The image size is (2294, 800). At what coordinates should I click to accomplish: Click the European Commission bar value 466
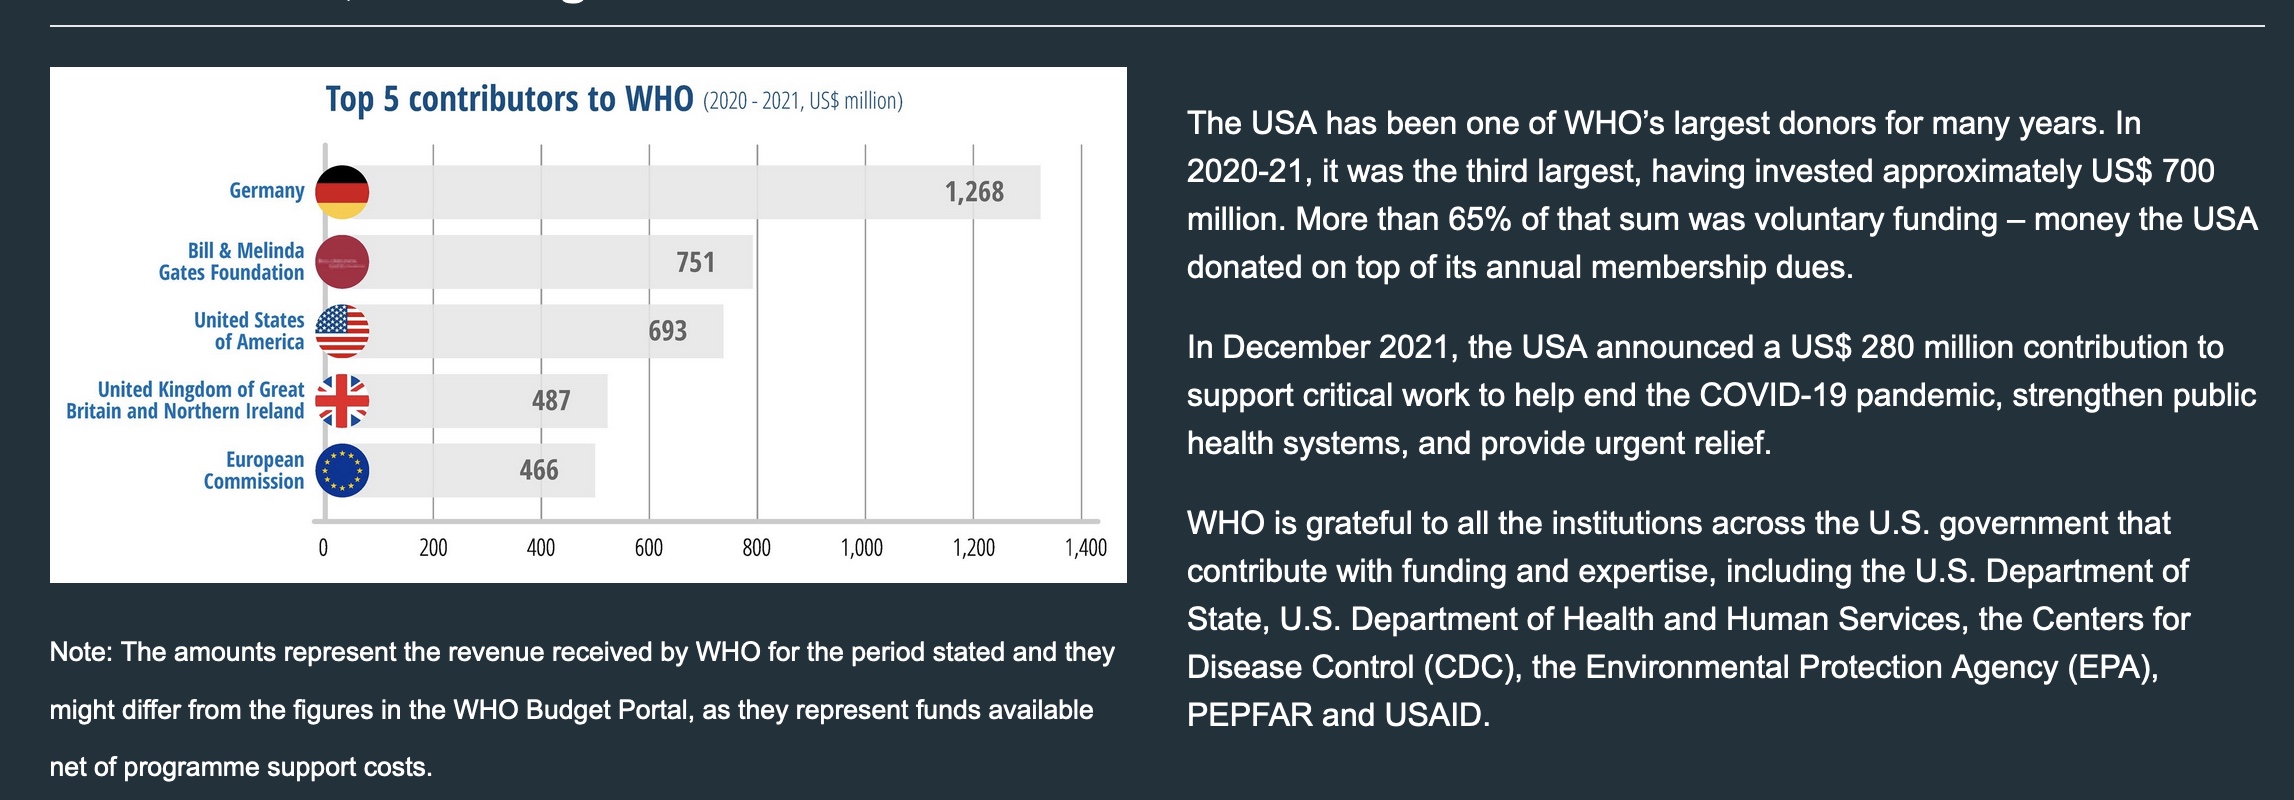click(539, 470)
